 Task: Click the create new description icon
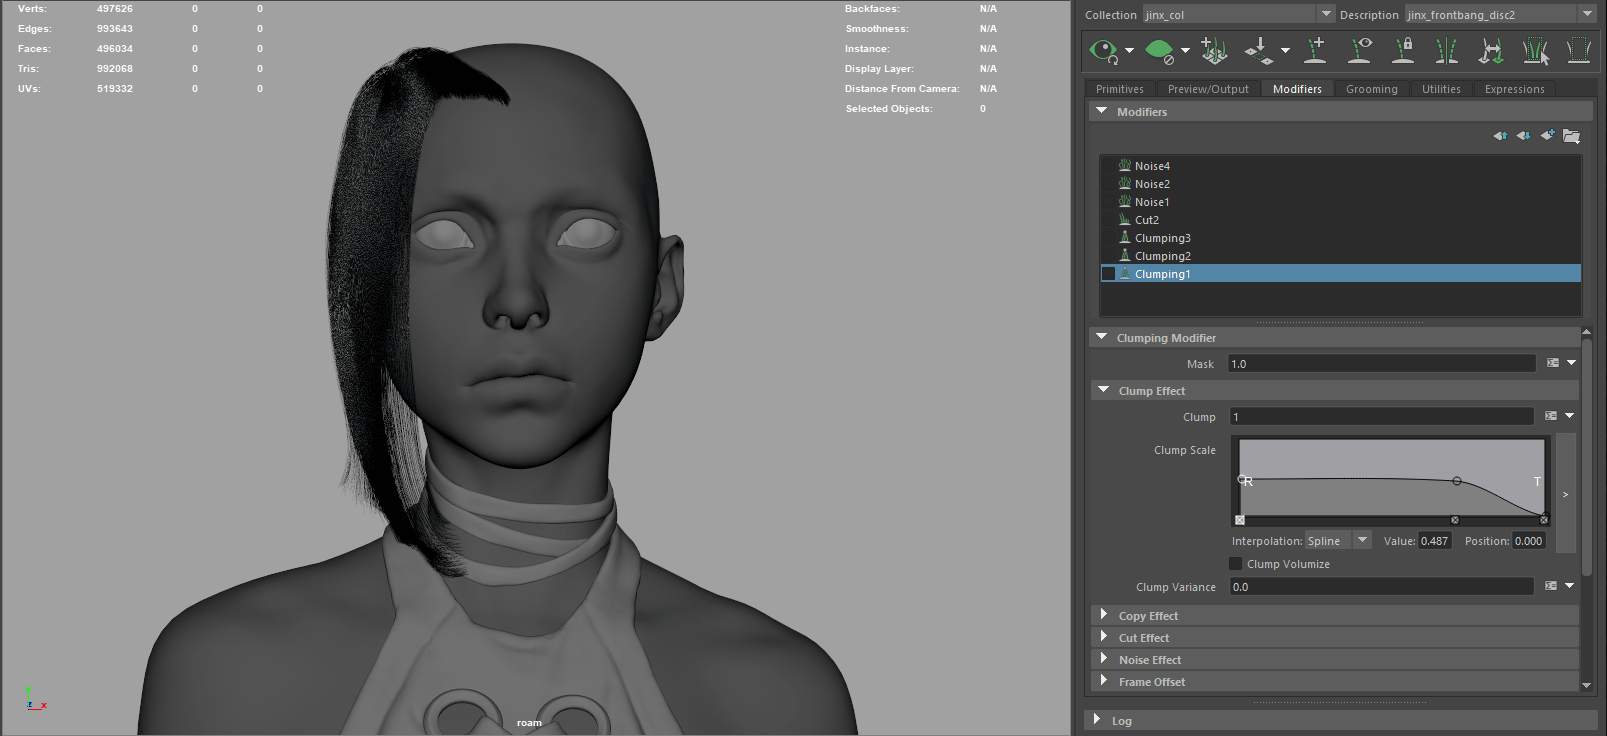pyautogui.click(x=1214, y=50)
